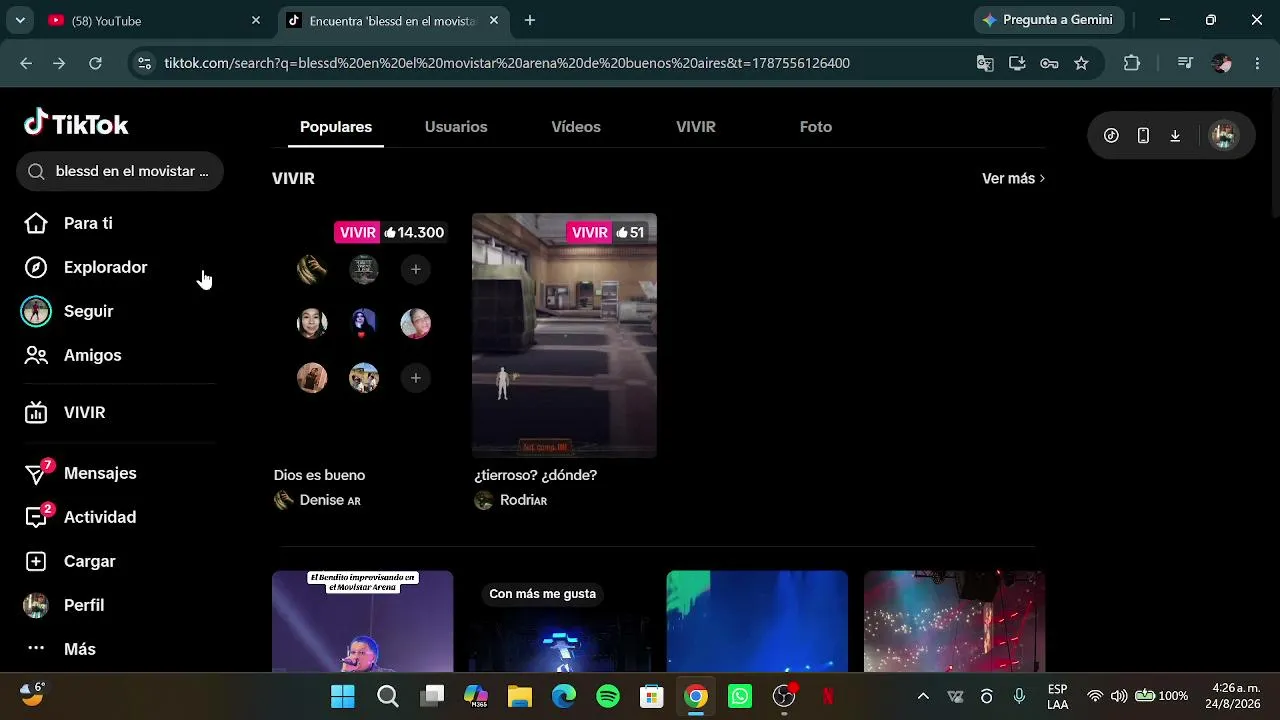Screen dimensions: 1280x720
Task: View site information icon before the URL
Action: pyautogui.click(x=144, y=63)
